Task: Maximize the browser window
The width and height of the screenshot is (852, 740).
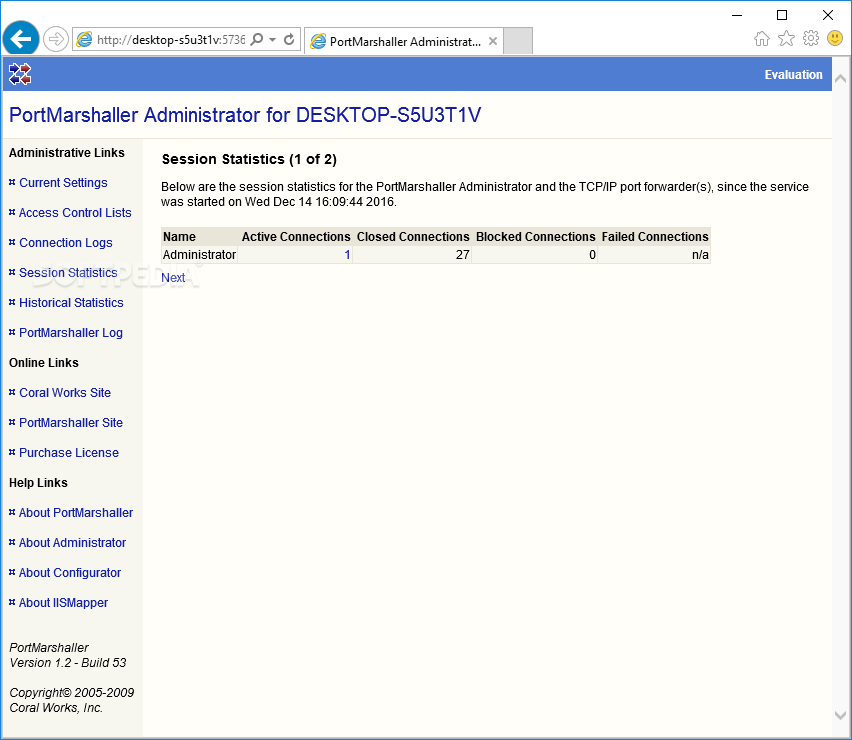Action: 782,15
